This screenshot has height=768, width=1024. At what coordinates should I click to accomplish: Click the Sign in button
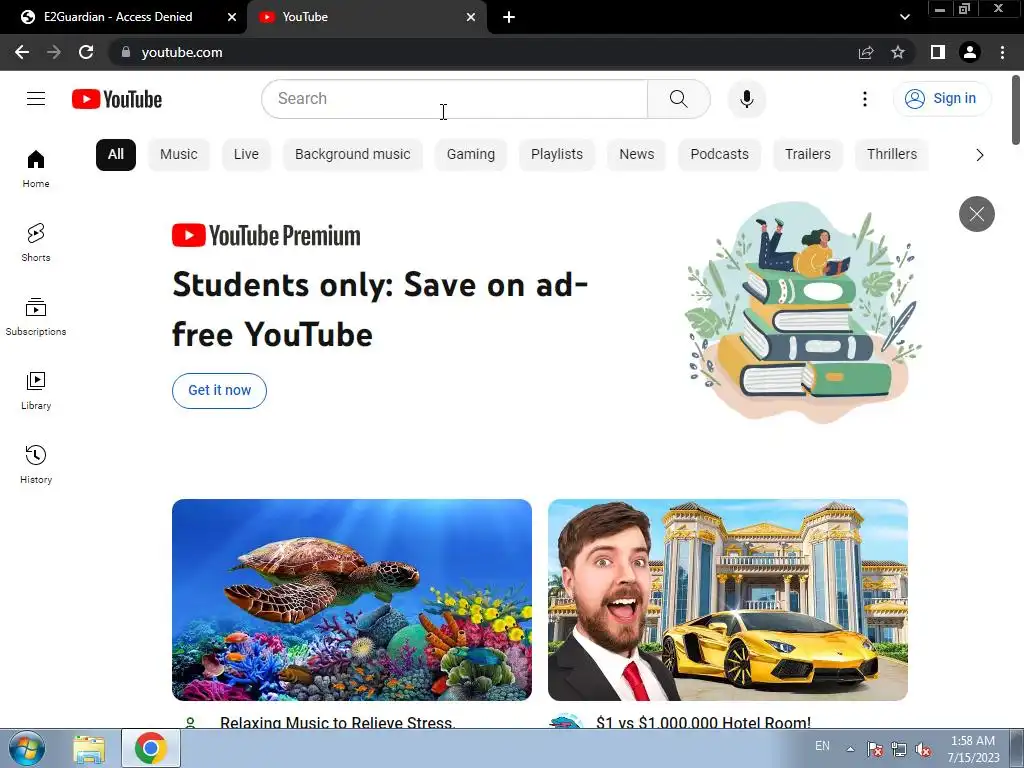pyautogui.click(x=942, y=99)
